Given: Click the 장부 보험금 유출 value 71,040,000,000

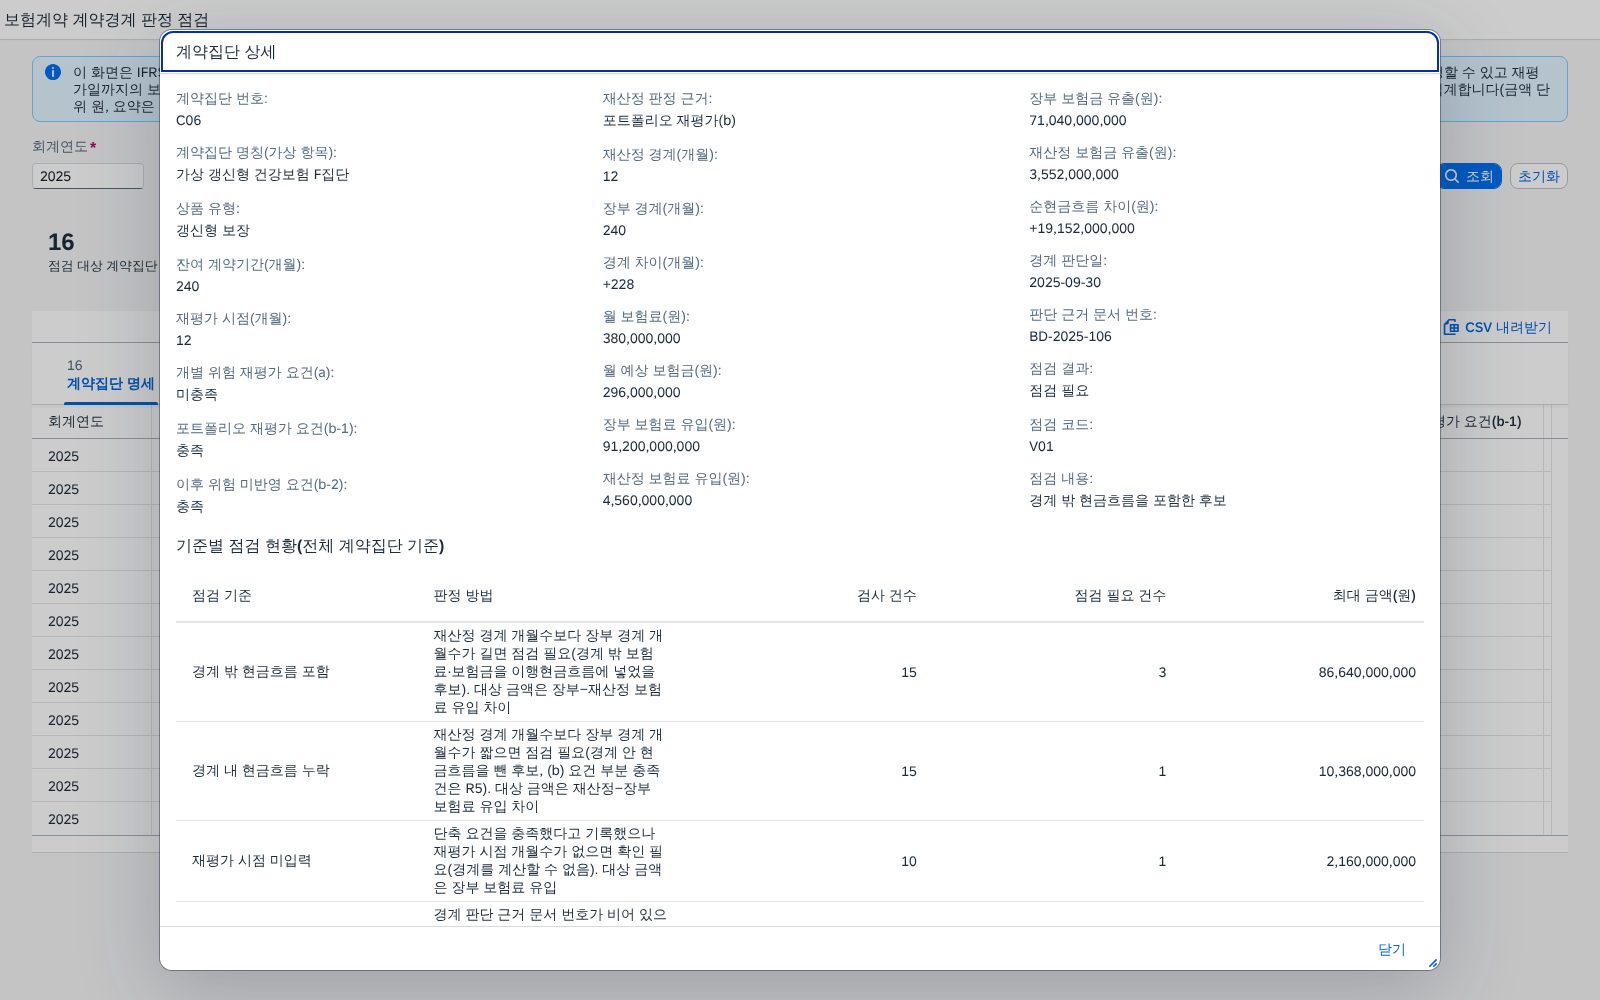Looking at the screenshot, I should click(1078, 120).
